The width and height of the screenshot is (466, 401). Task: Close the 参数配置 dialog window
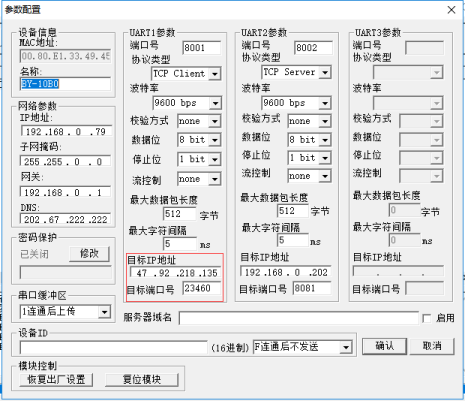[x=451, y=10]
